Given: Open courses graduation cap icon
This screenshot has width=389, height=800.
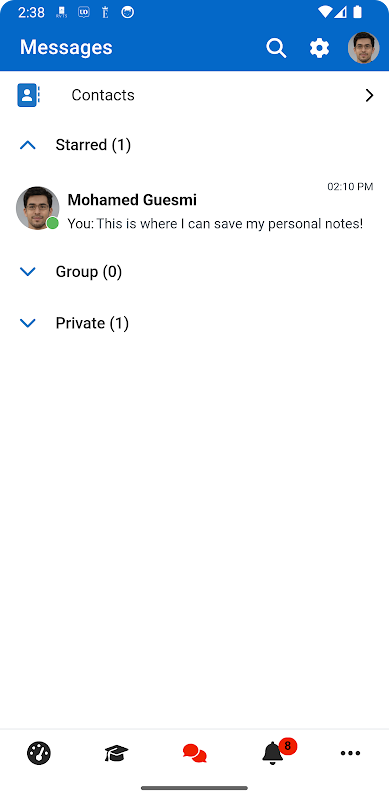Looking at the screenshot, I should click(116, 753).
